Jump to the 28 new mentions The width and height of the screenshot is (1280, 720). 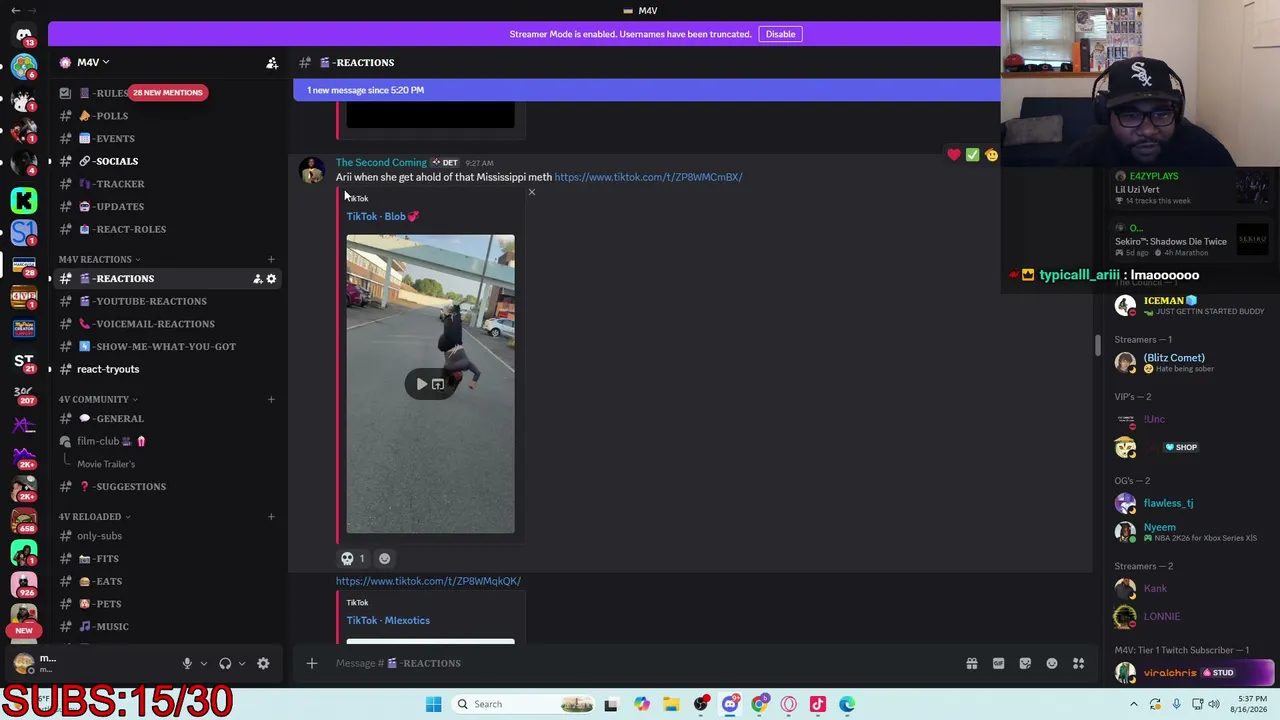167,93
